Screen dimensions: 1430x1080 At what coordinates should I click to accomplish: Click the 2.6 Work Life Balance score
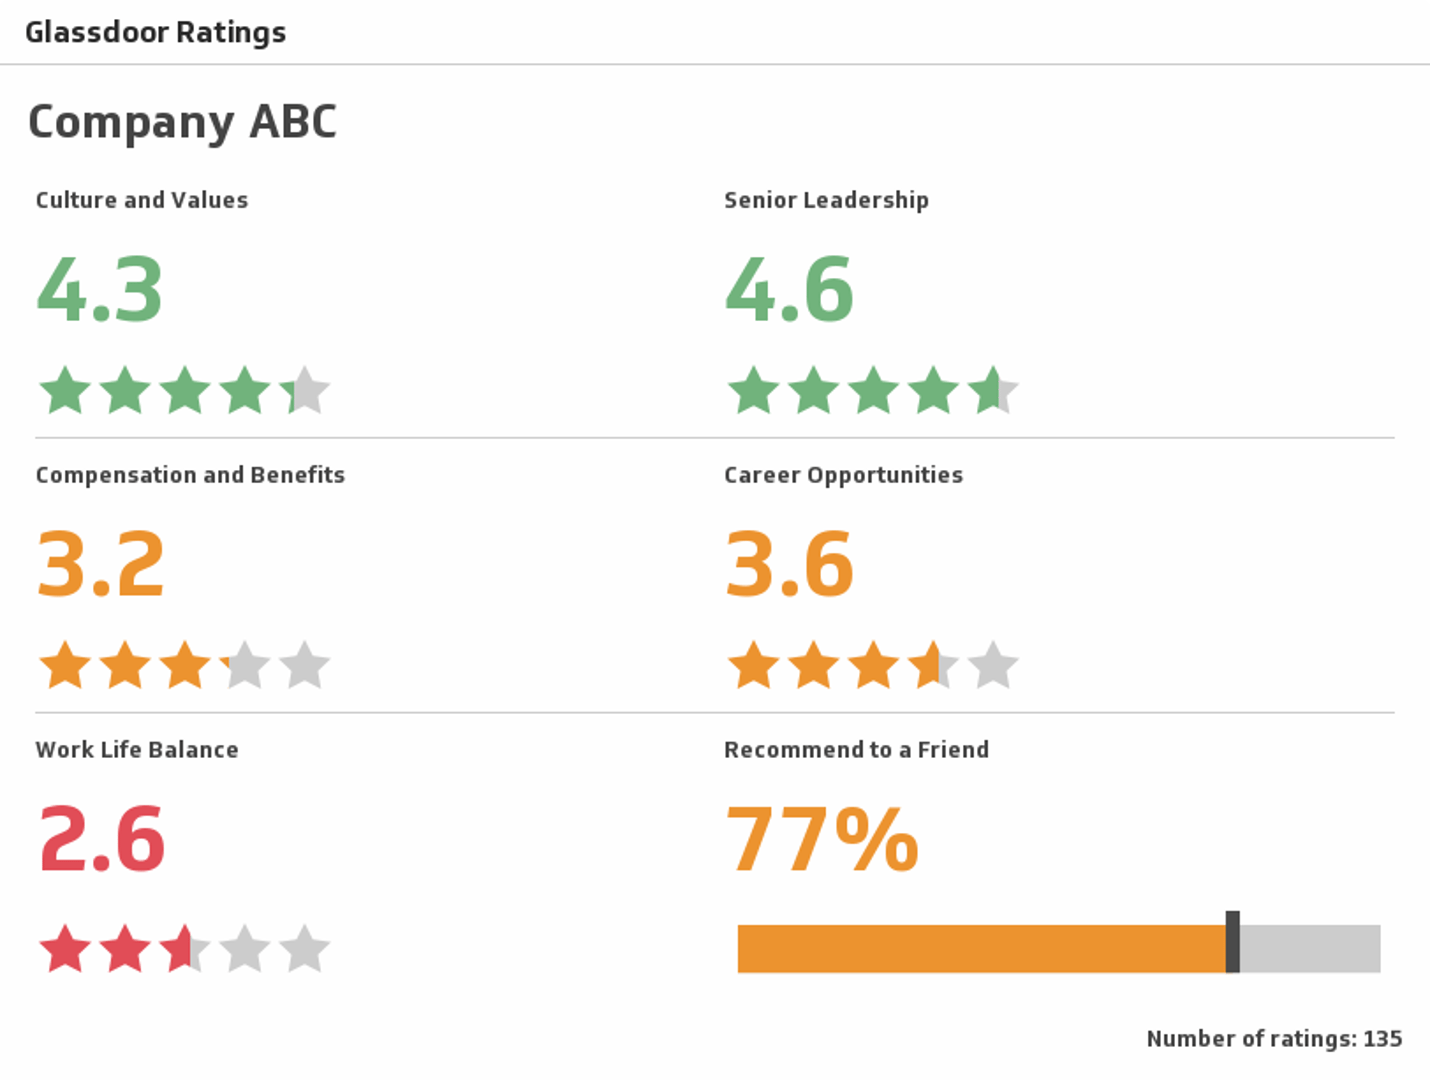(101, 840)
